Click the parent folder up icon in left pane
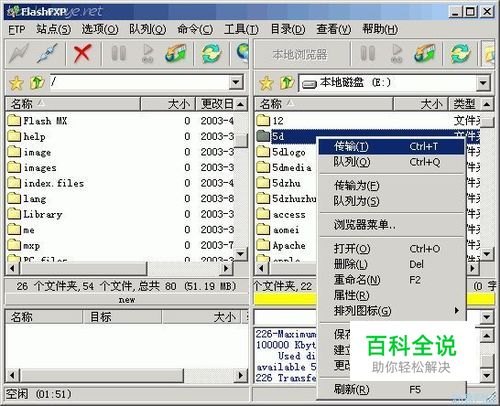The image size is (500, 406). tap(37, 82)
